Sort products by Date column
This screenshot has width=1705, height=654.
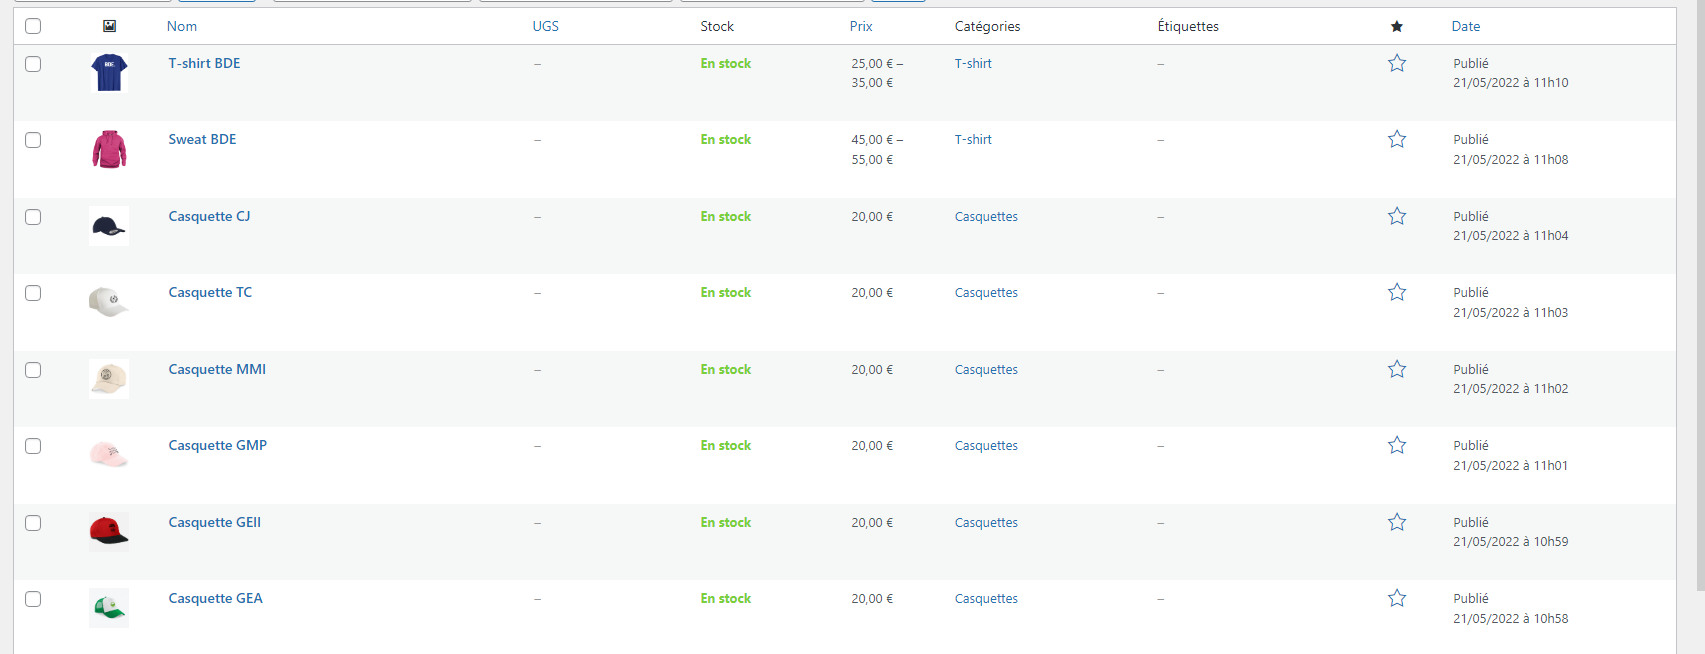(x=1465, y=26)
